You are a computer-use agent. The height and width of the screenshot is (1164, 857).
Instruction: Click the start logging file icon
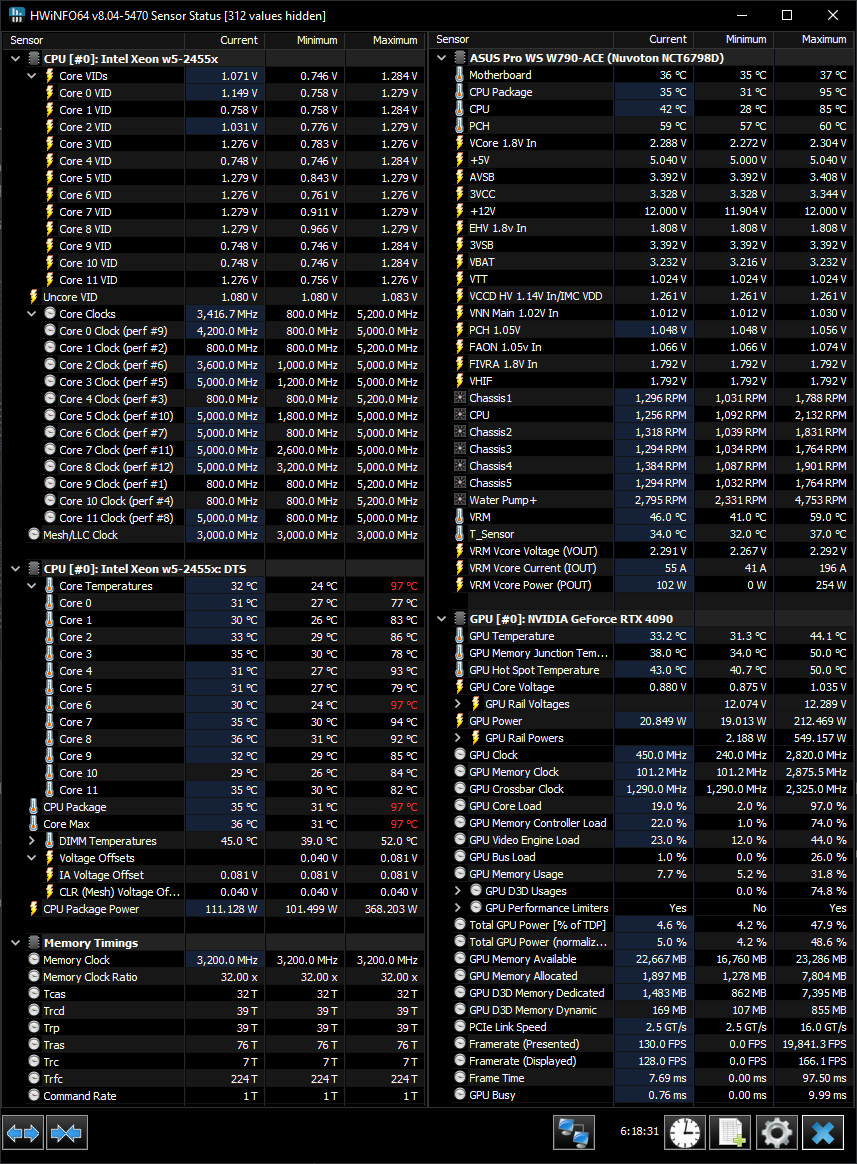[x=730, y=1133]
